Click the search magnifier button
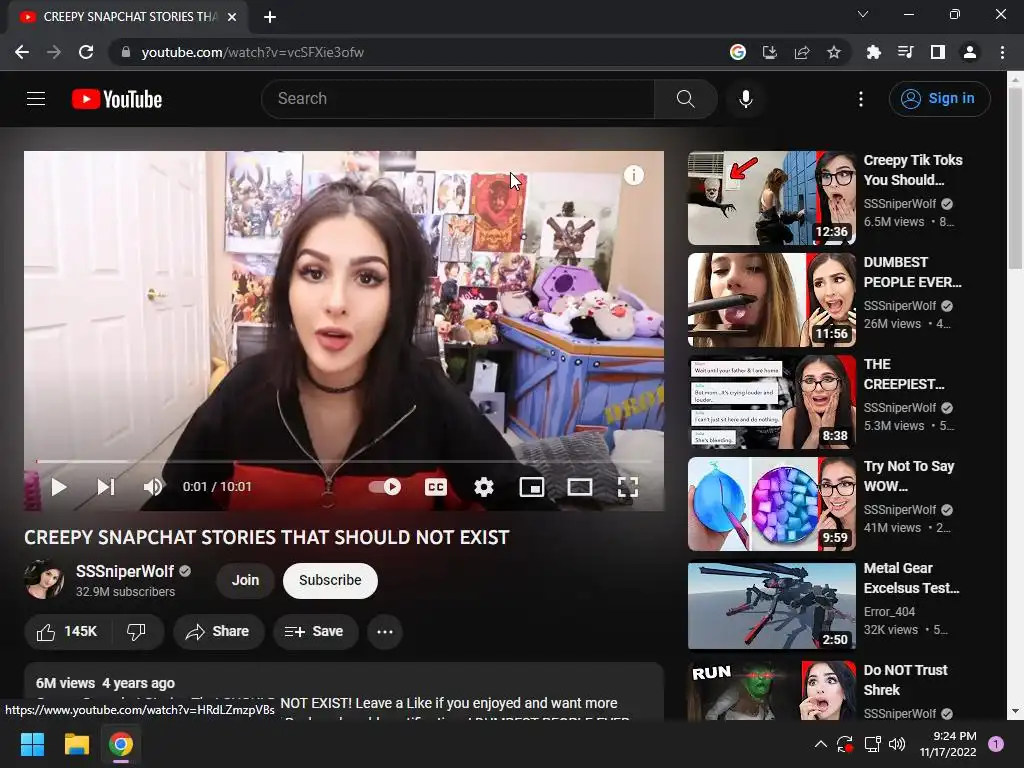The width and height of the screenshot is (1024, 768). click(685, 99)
